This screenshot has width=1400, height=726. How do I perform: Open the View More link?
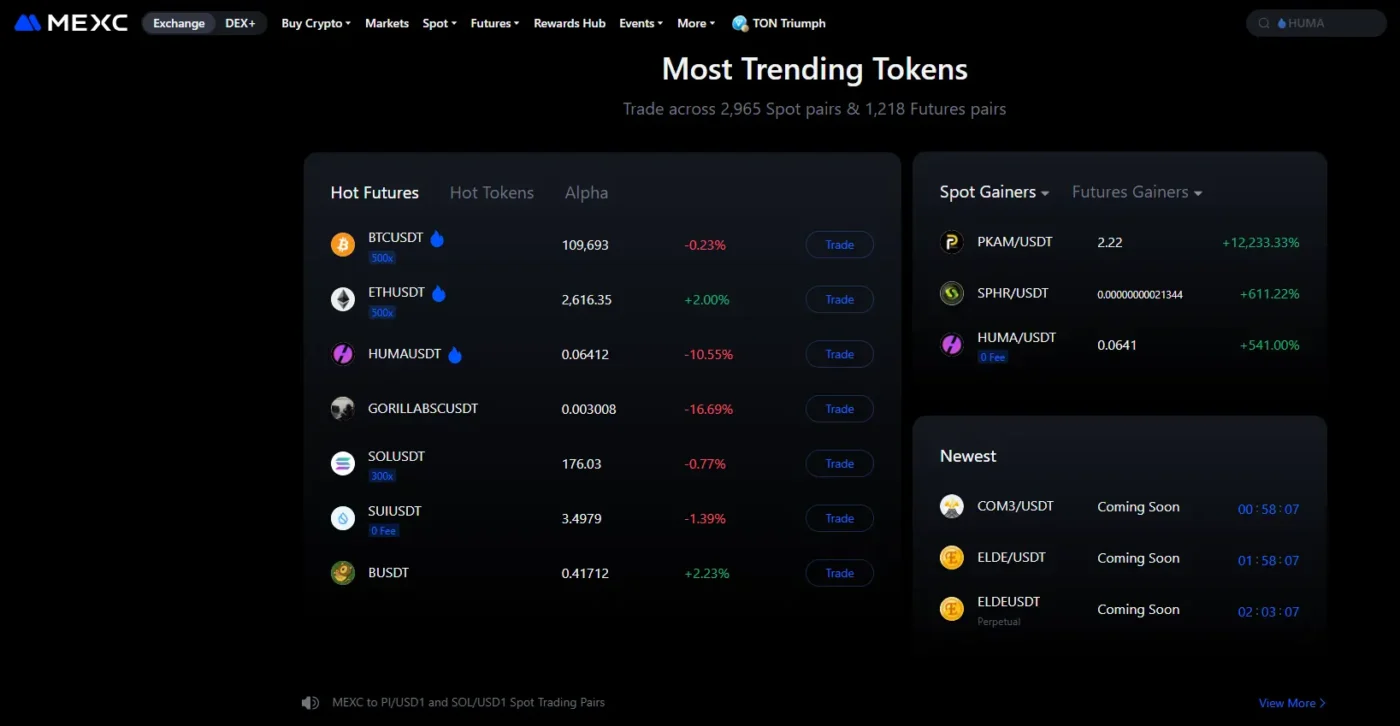click(x=1292, y=703)
